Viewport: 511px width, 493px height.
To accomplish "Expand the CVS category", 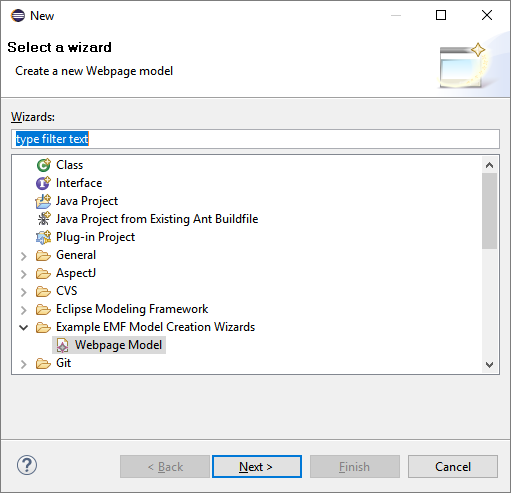I will point(23,292).
